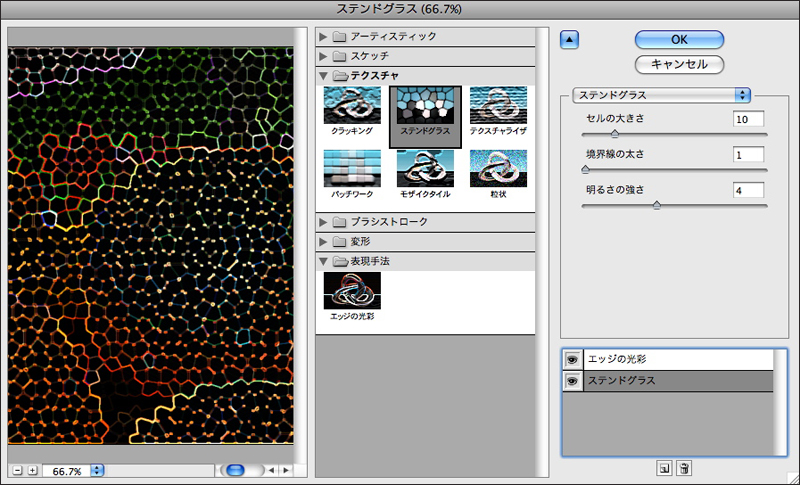Select the モザイクタイル filter thumbnail
The height and width of the screenshot is (485, 800).
[425, 169]
